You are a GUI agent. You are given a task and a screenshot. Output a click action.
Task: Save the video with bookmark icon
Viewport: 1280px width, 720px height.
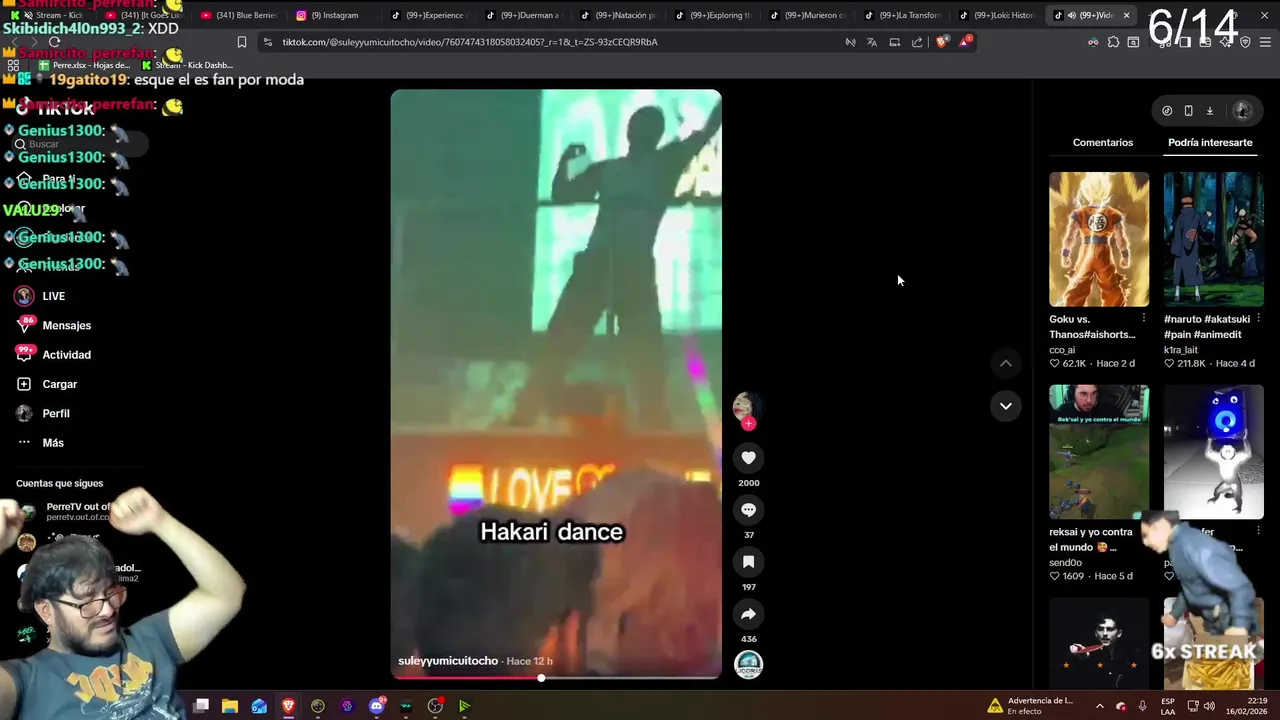(x=748, y=562)
